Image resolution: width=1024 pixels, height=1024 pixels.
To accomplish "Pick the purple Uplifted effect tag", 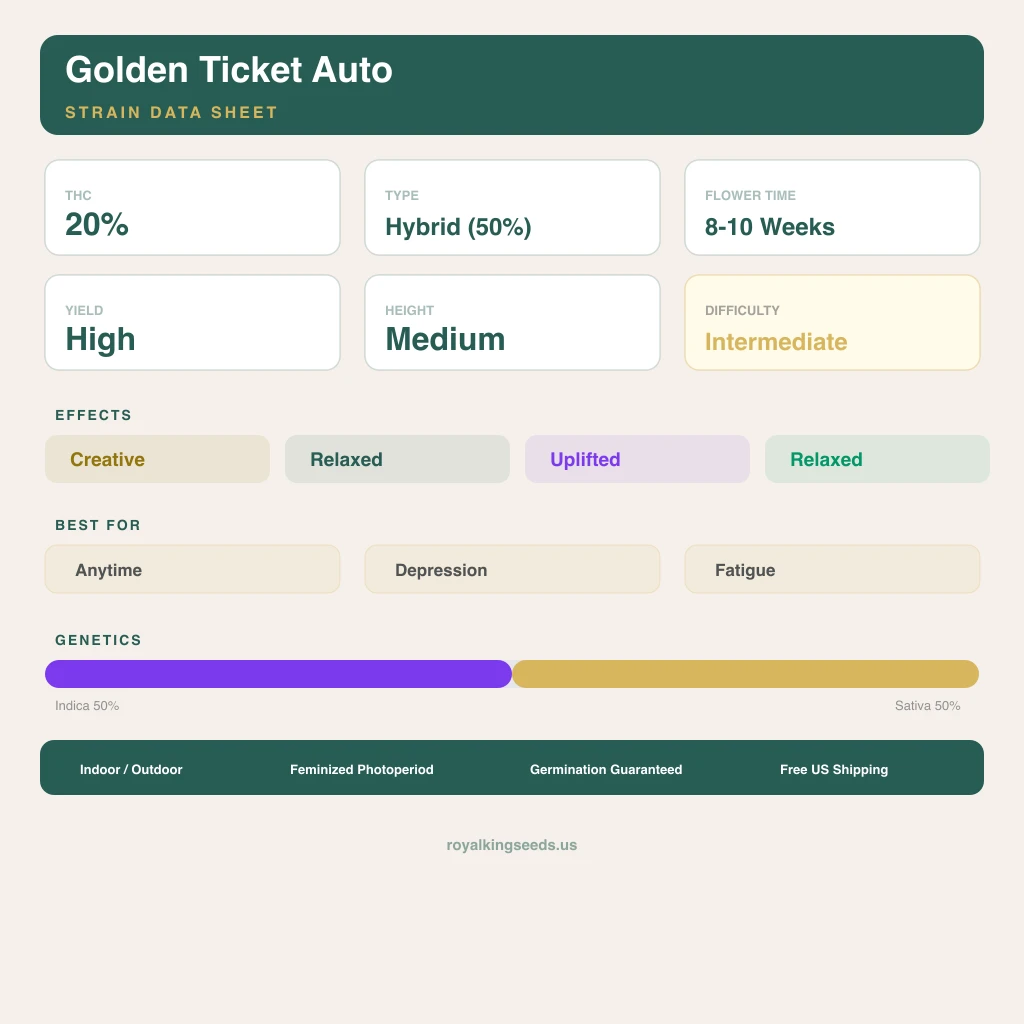I will pos(637,459).
